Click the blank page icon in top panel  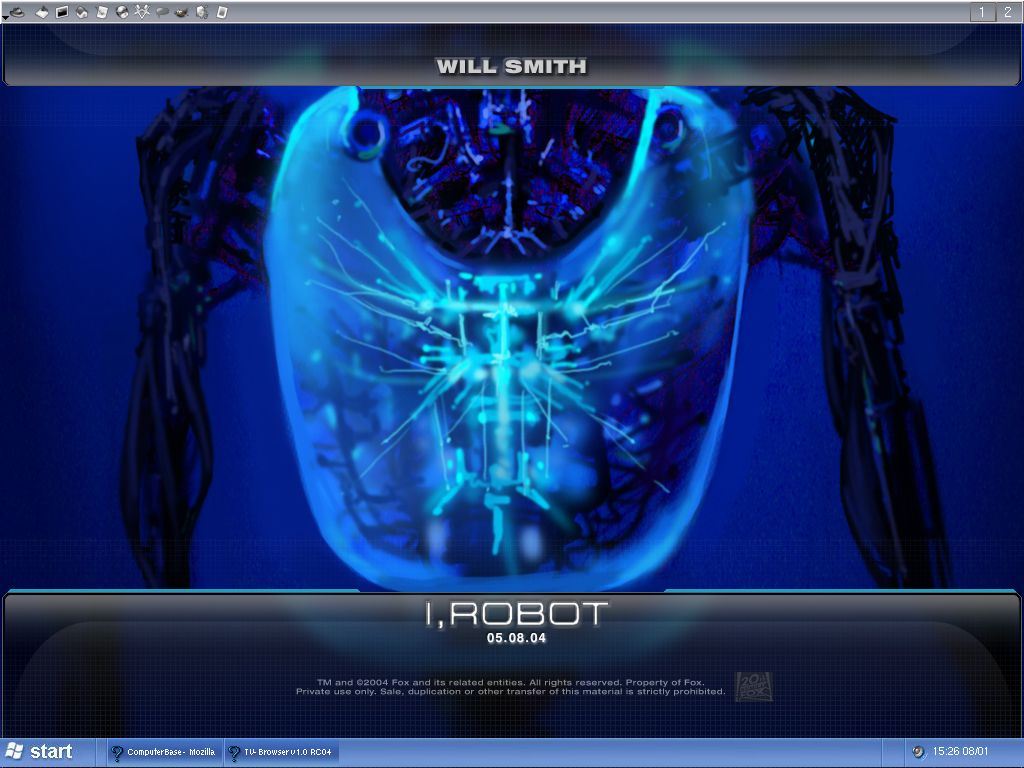(x=222, y=12)
